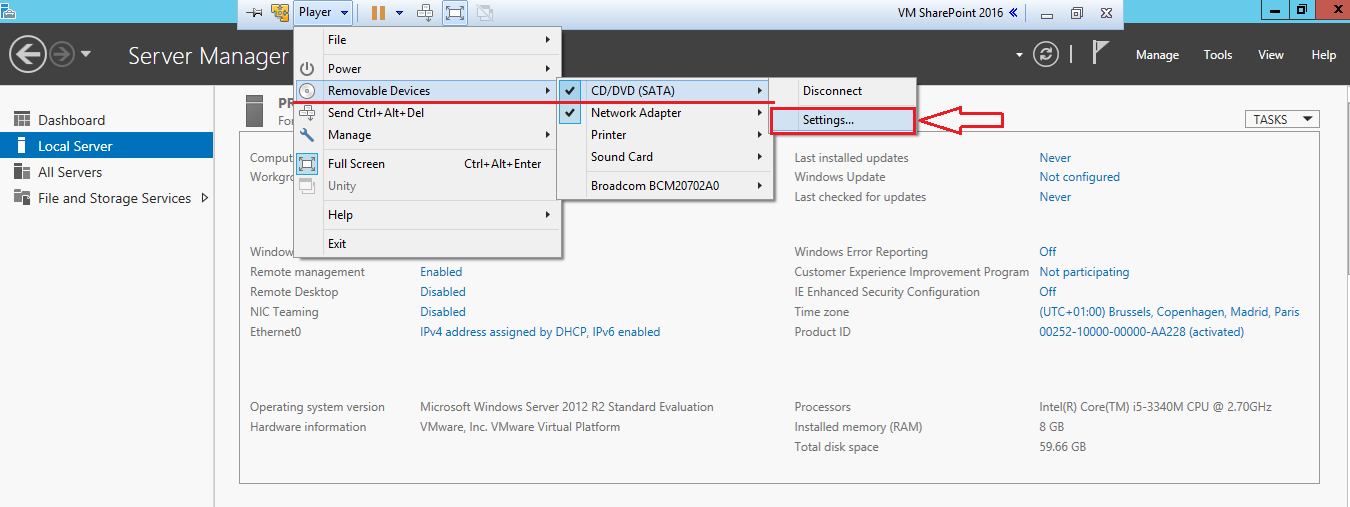1350x507 pixels.
Task: Click the Dashboard grid icon
Action: (x=22, y=120)
